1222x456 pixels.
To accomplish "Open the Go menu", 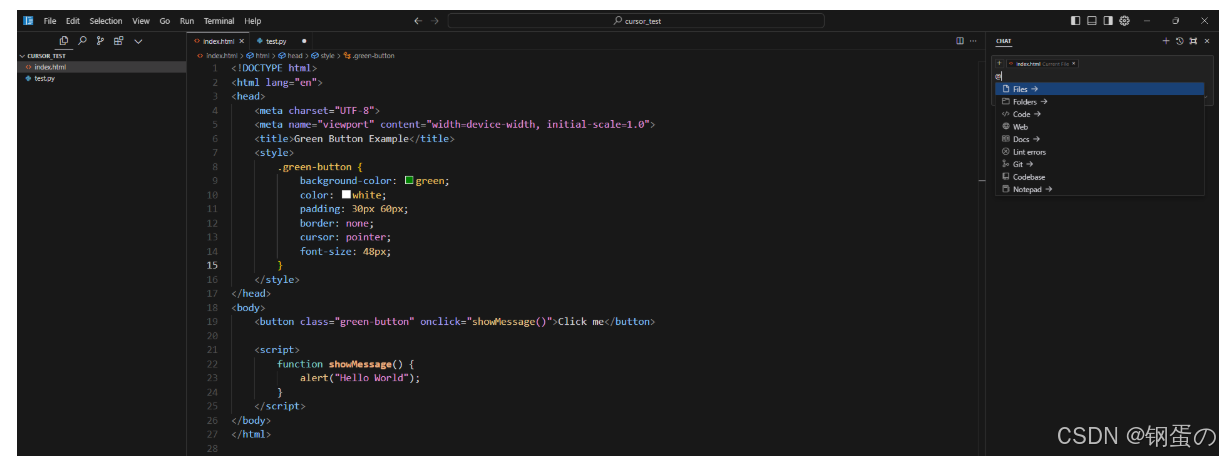I will (x=165, y=21).
